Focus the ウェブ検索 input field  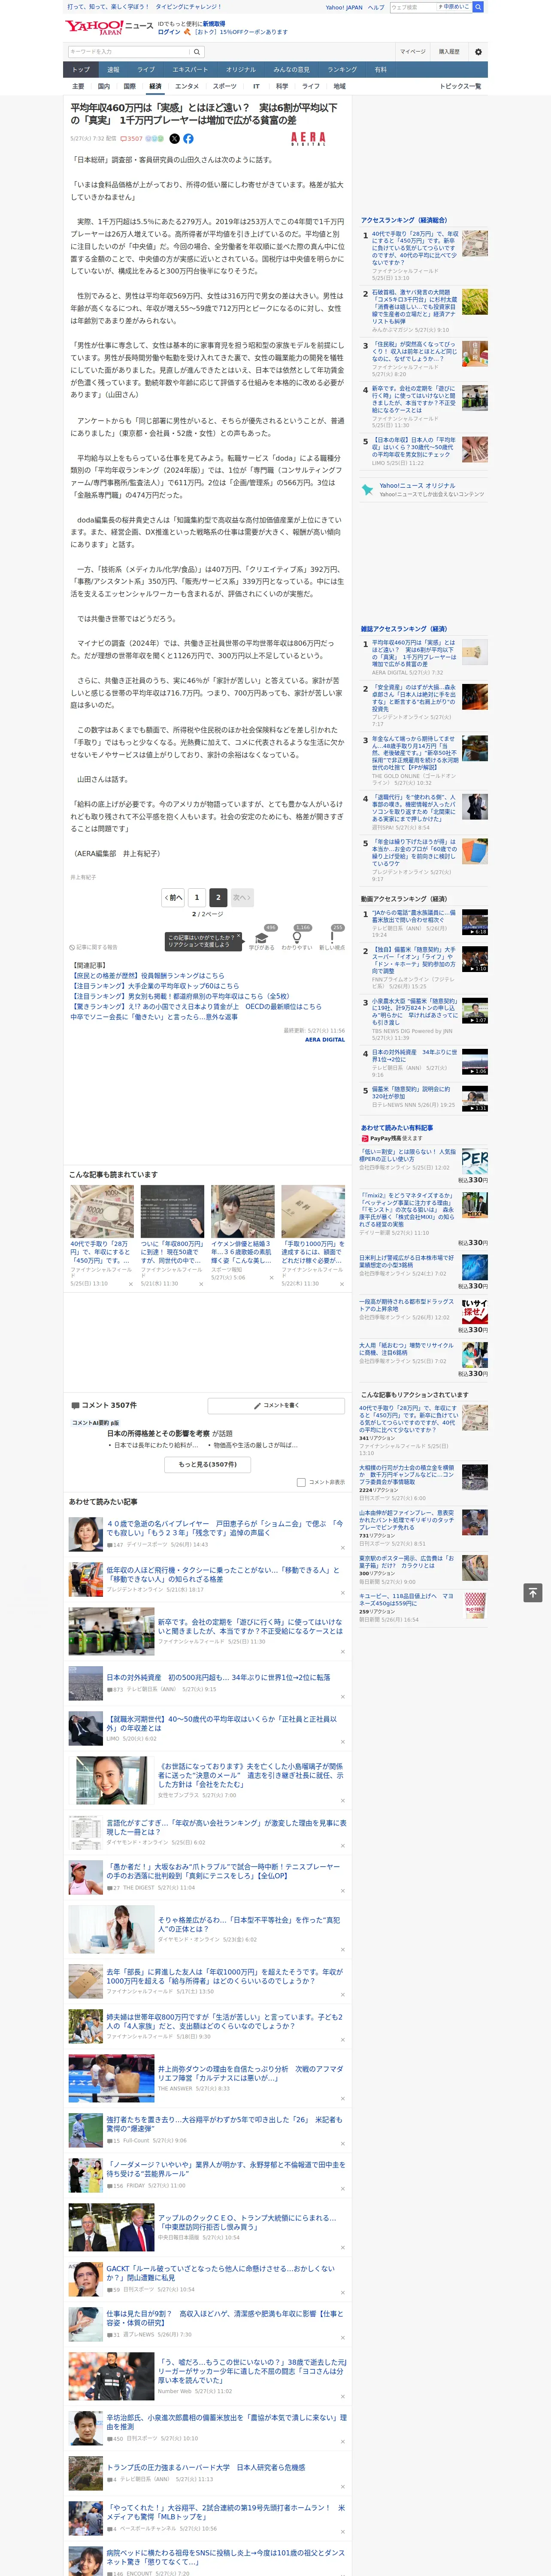click(x=413, y=7)
